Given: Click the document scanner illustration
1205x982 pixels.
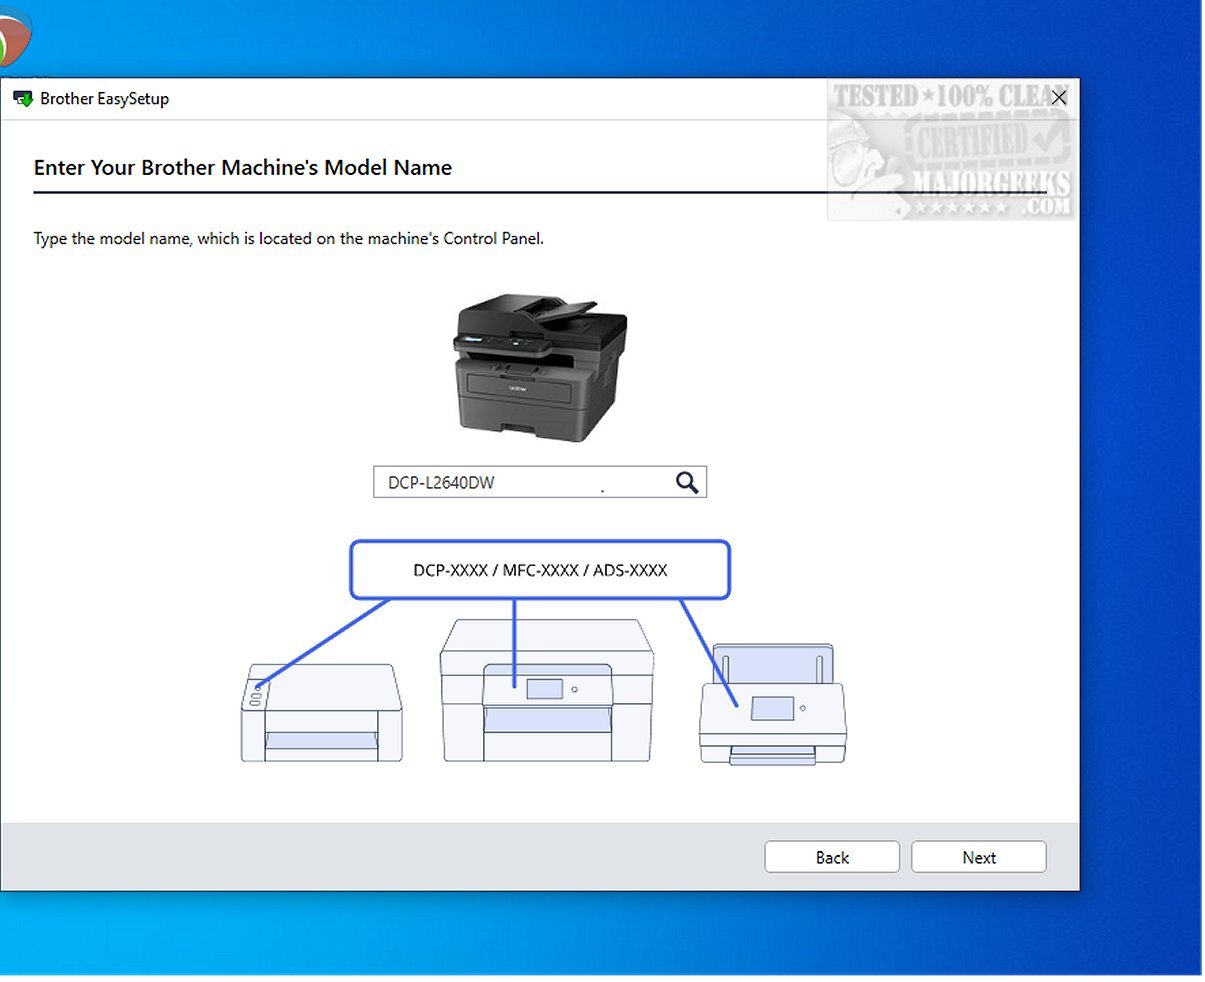Looking at the screenshot, I should pyautogui.click(x=772, y=705).
